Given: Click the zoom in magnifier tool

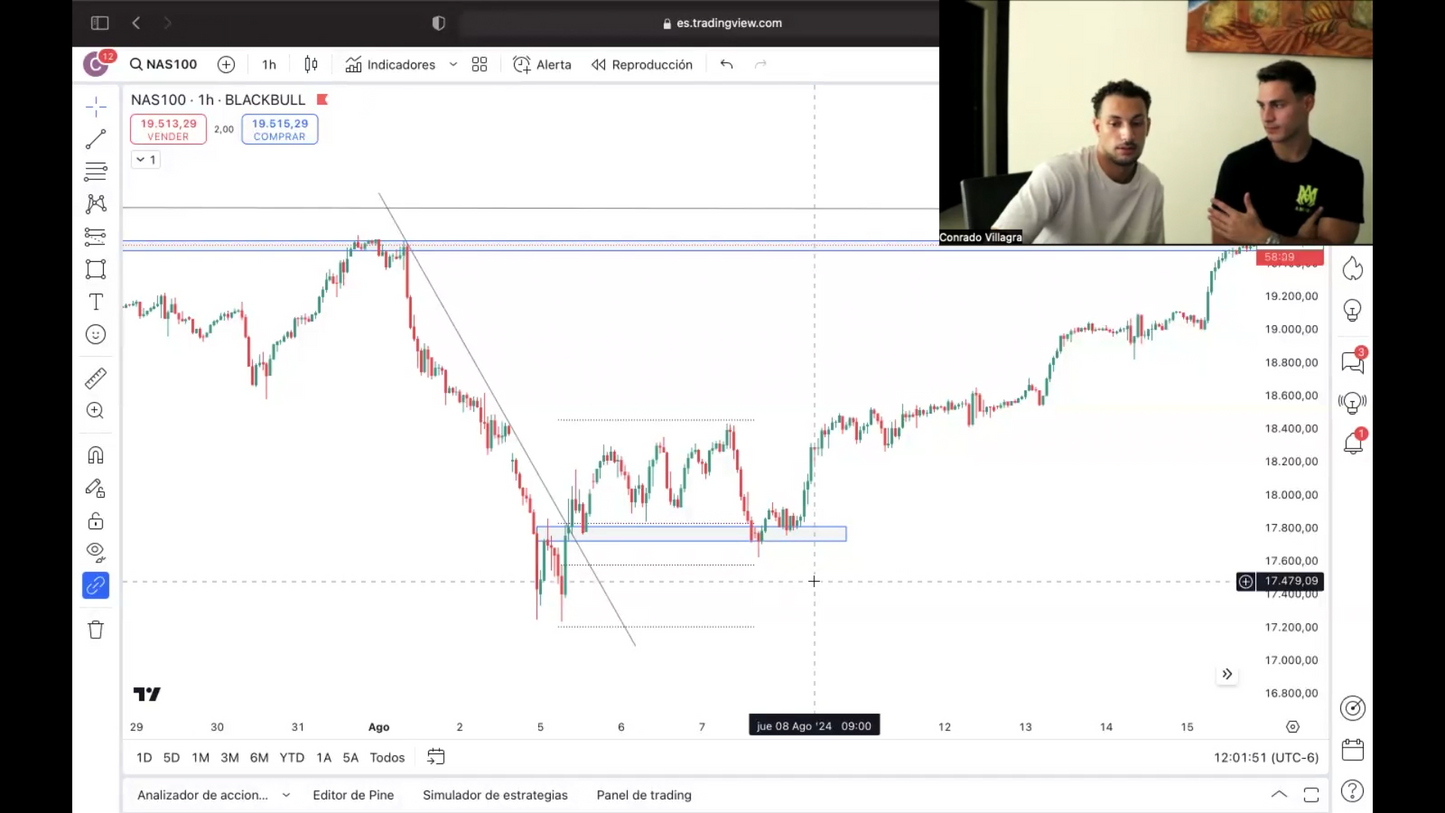Looking at the screenshot, I should (96, 411).
